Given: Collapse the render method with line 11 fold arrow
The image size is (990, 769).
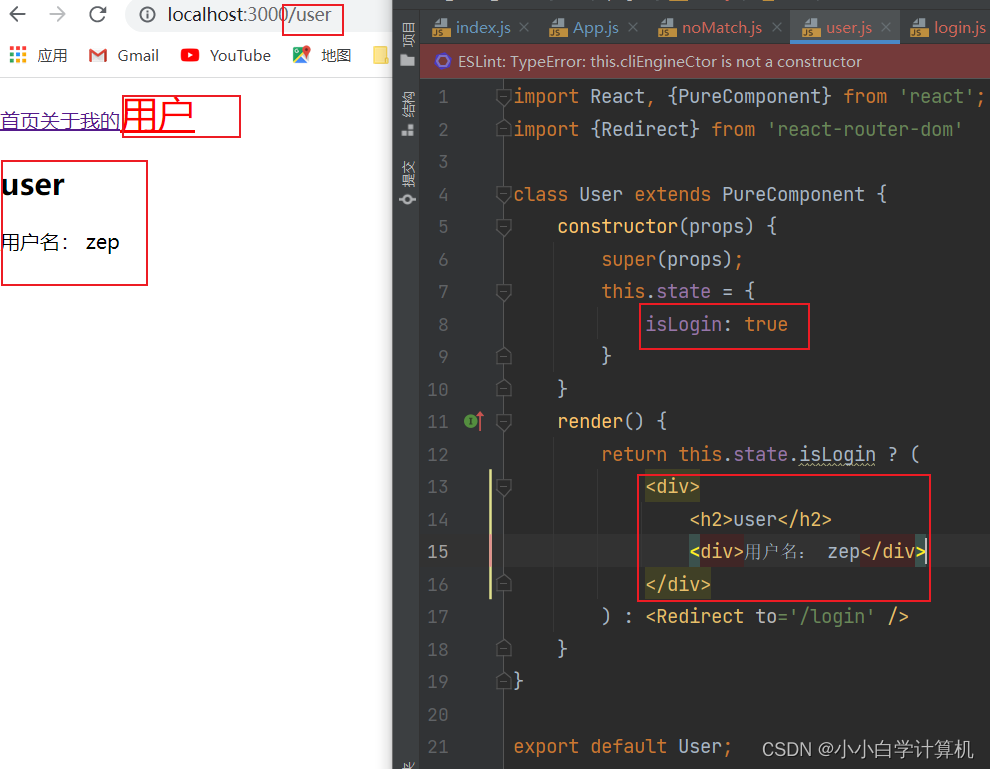Looking at the screenshot, I should point(503,421).
